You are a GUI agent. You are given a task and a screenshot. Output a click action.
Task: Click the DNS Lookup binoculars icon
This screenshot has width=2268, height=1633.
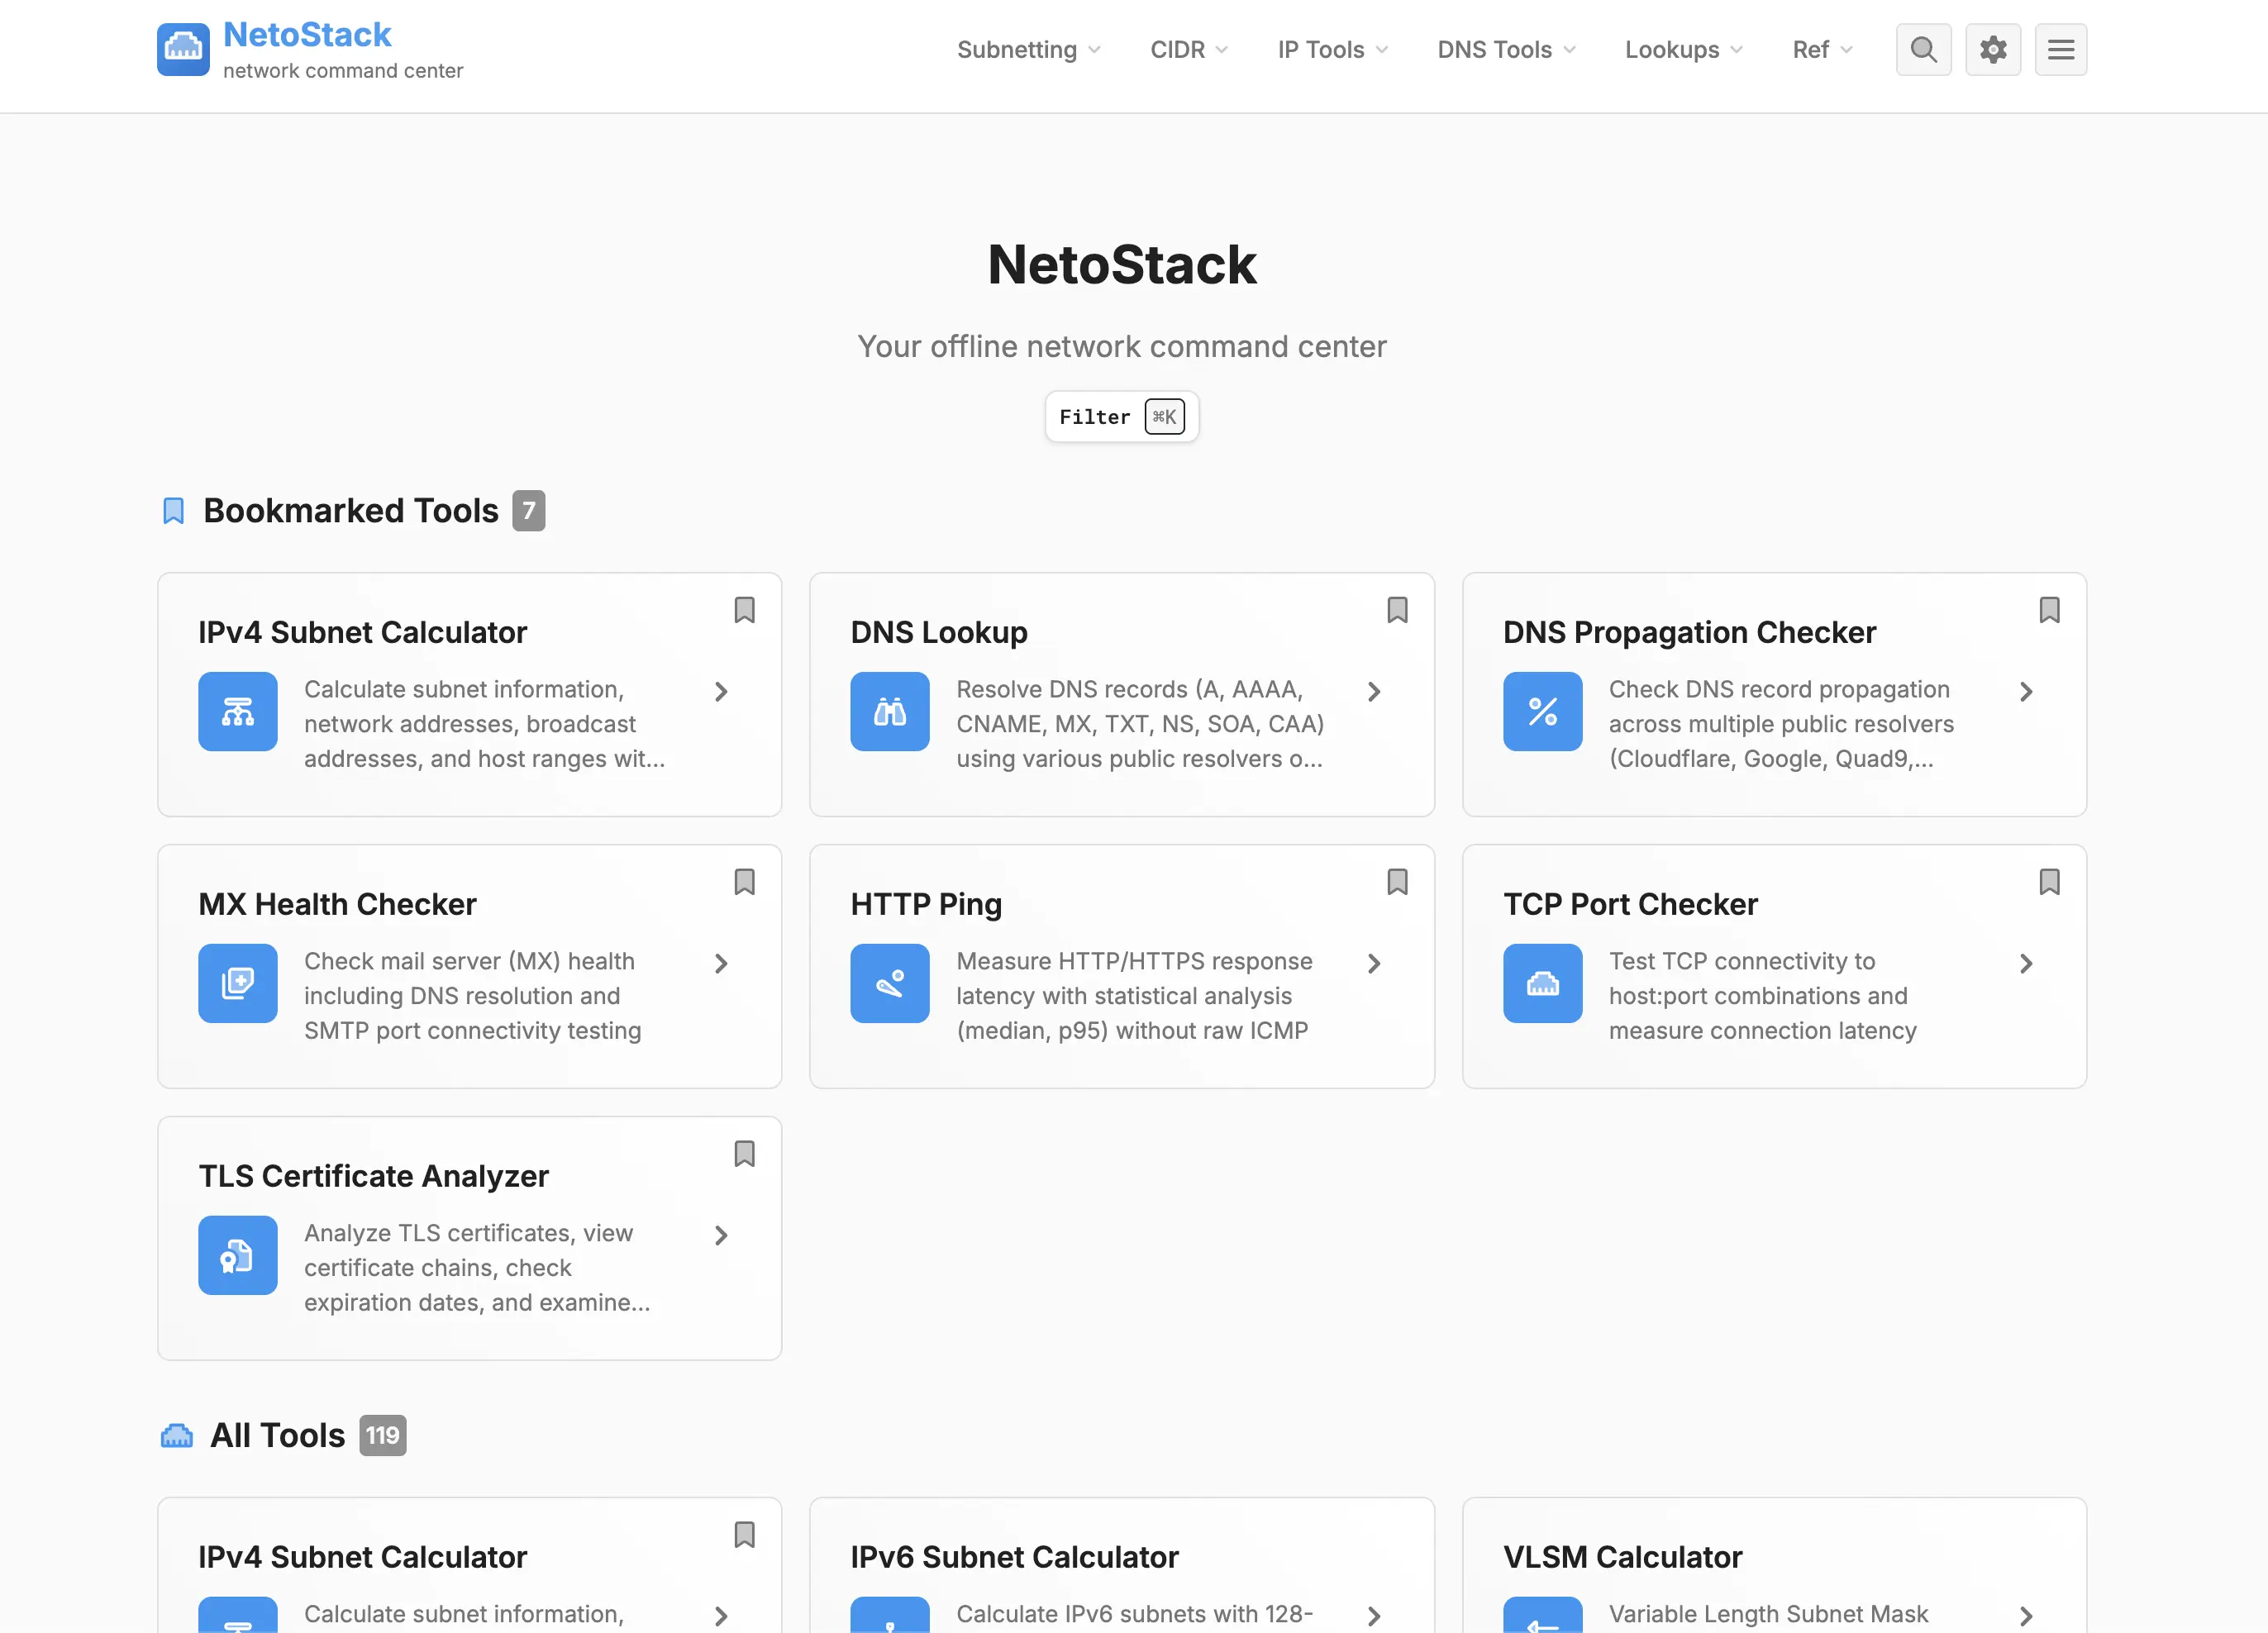tap(889, 711)
